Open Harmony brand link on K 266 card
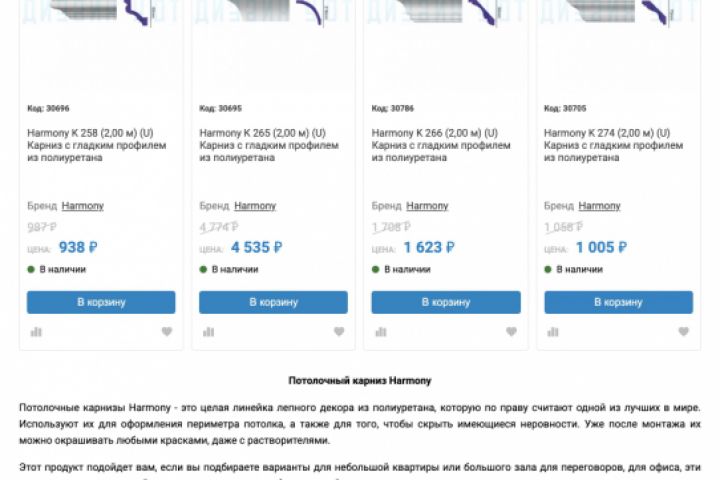This screenshot has height=480, width=720. (428, 206)
